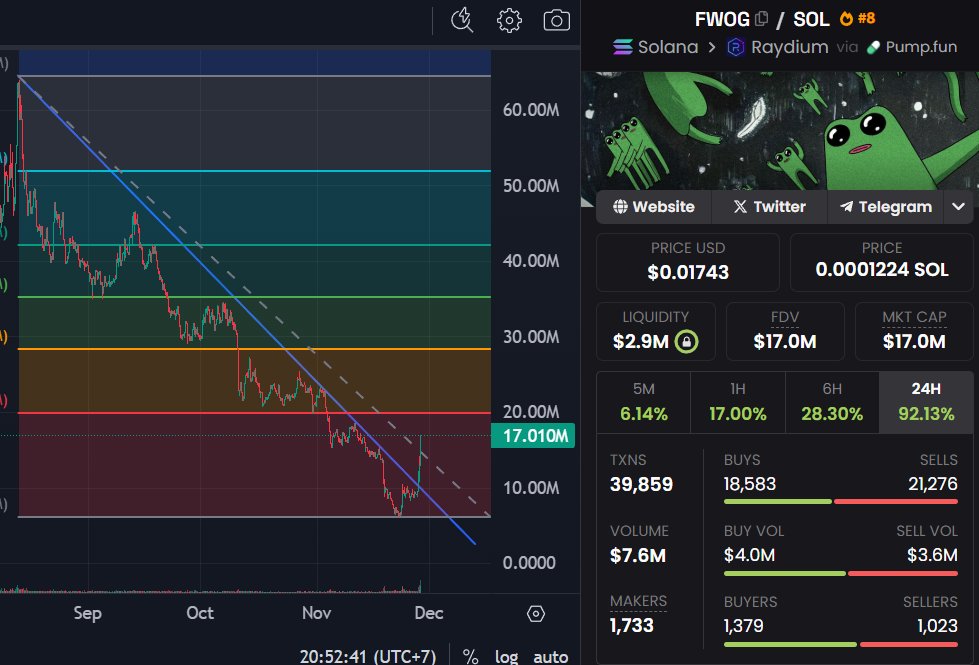Click the globe icon on Website button
This screenshot has width=979, height=665.
620,207
